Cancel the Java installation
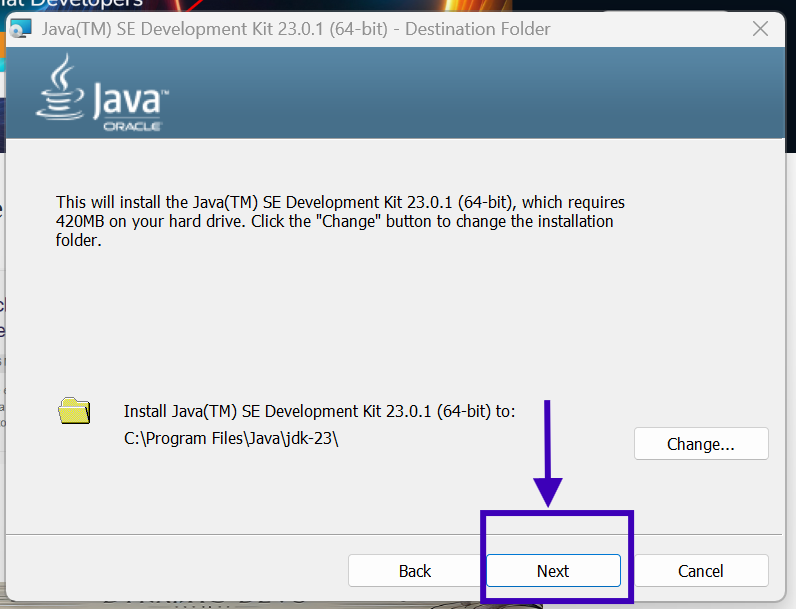Image resolution: width=796 pixels, height=609 pixels. [701, 571]
